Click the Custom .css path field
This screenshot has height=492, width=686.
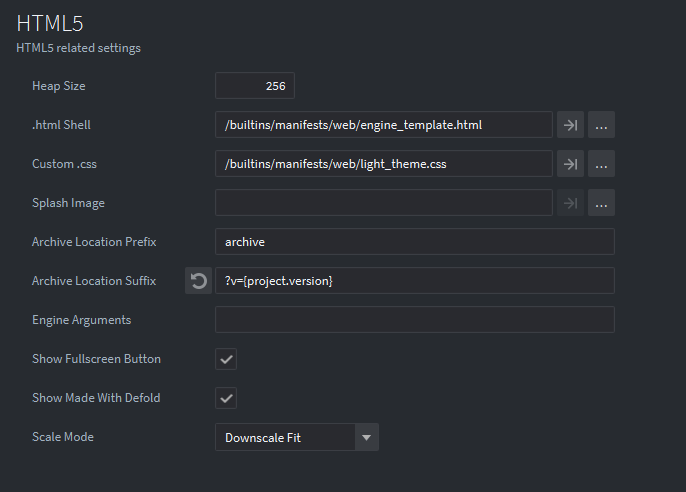(384, 164)
